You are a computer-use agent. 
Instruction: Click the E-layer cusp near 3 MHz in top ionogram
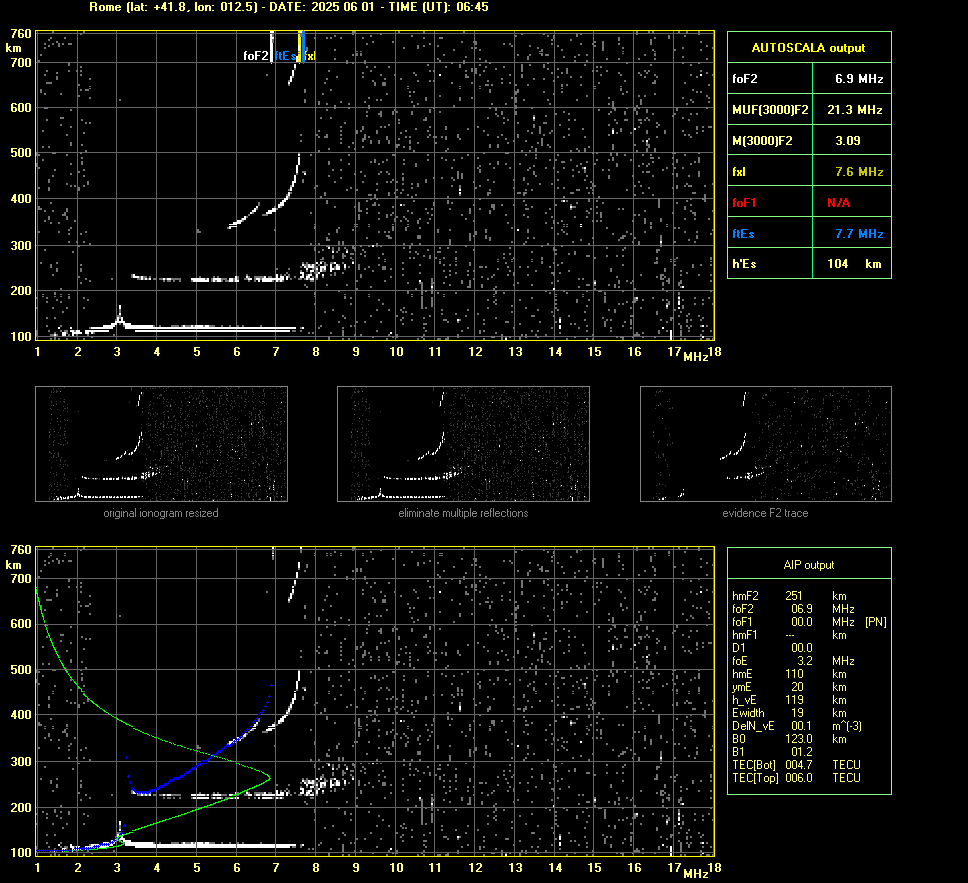(120, 316)
